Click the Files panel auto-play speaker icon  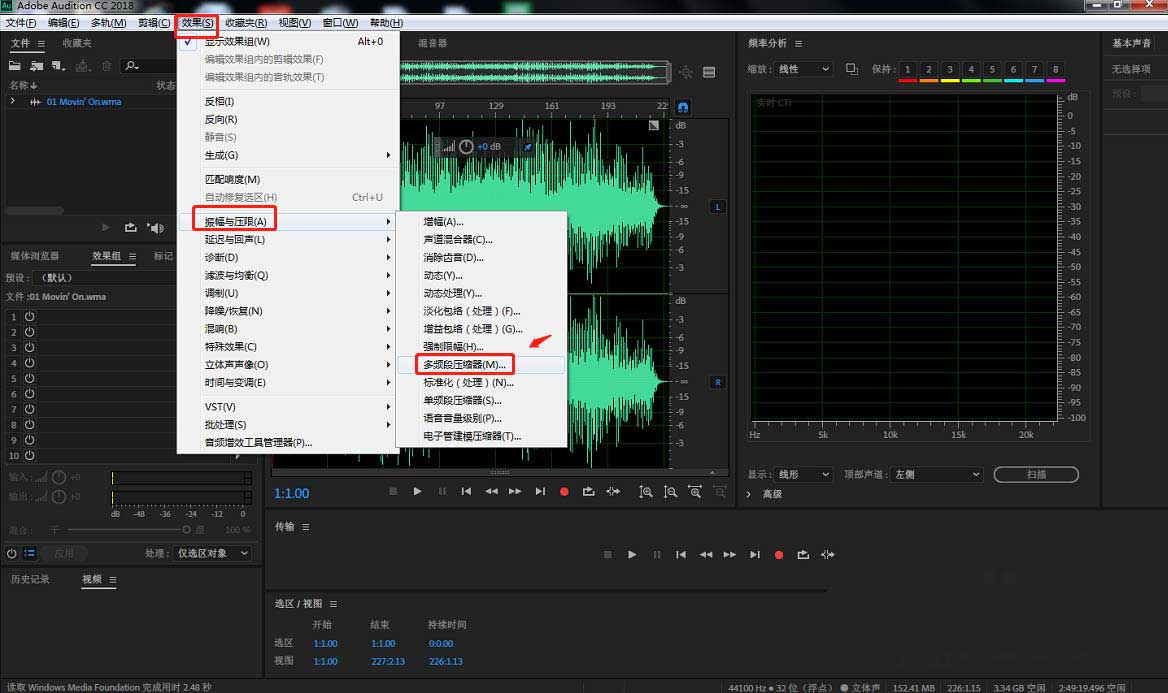155,228
